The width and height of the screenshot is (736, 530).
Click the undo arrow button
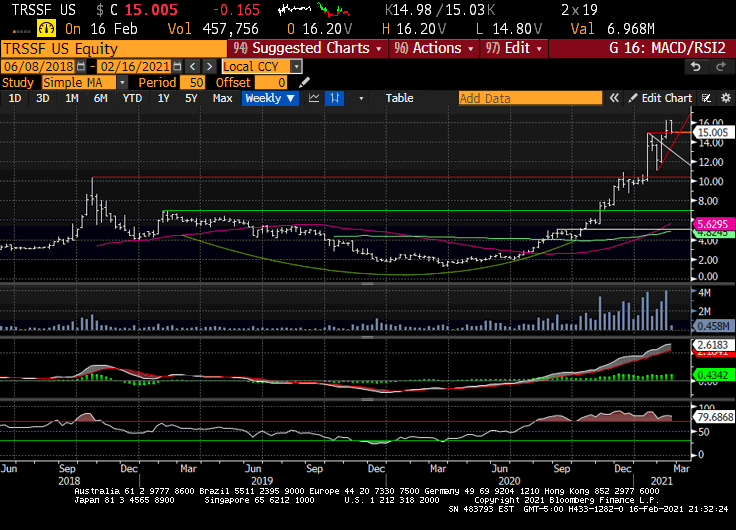696,67
